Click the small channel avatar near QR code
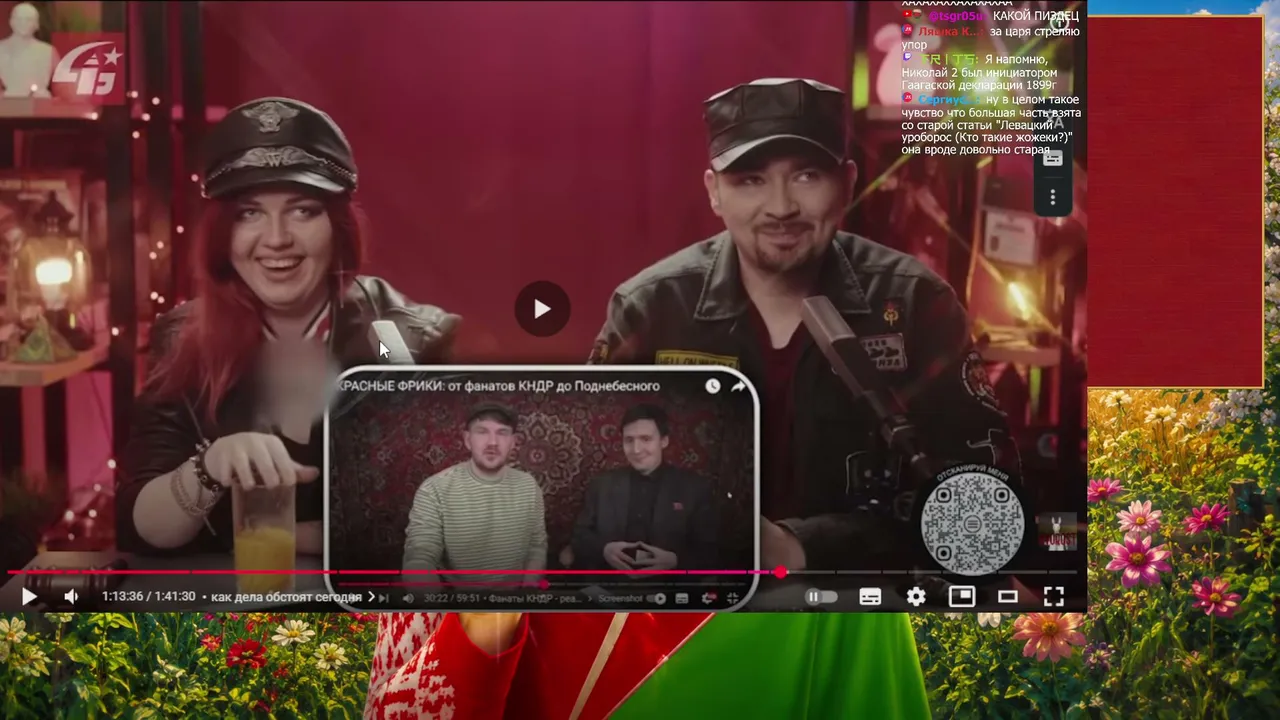 point(1056,531)
